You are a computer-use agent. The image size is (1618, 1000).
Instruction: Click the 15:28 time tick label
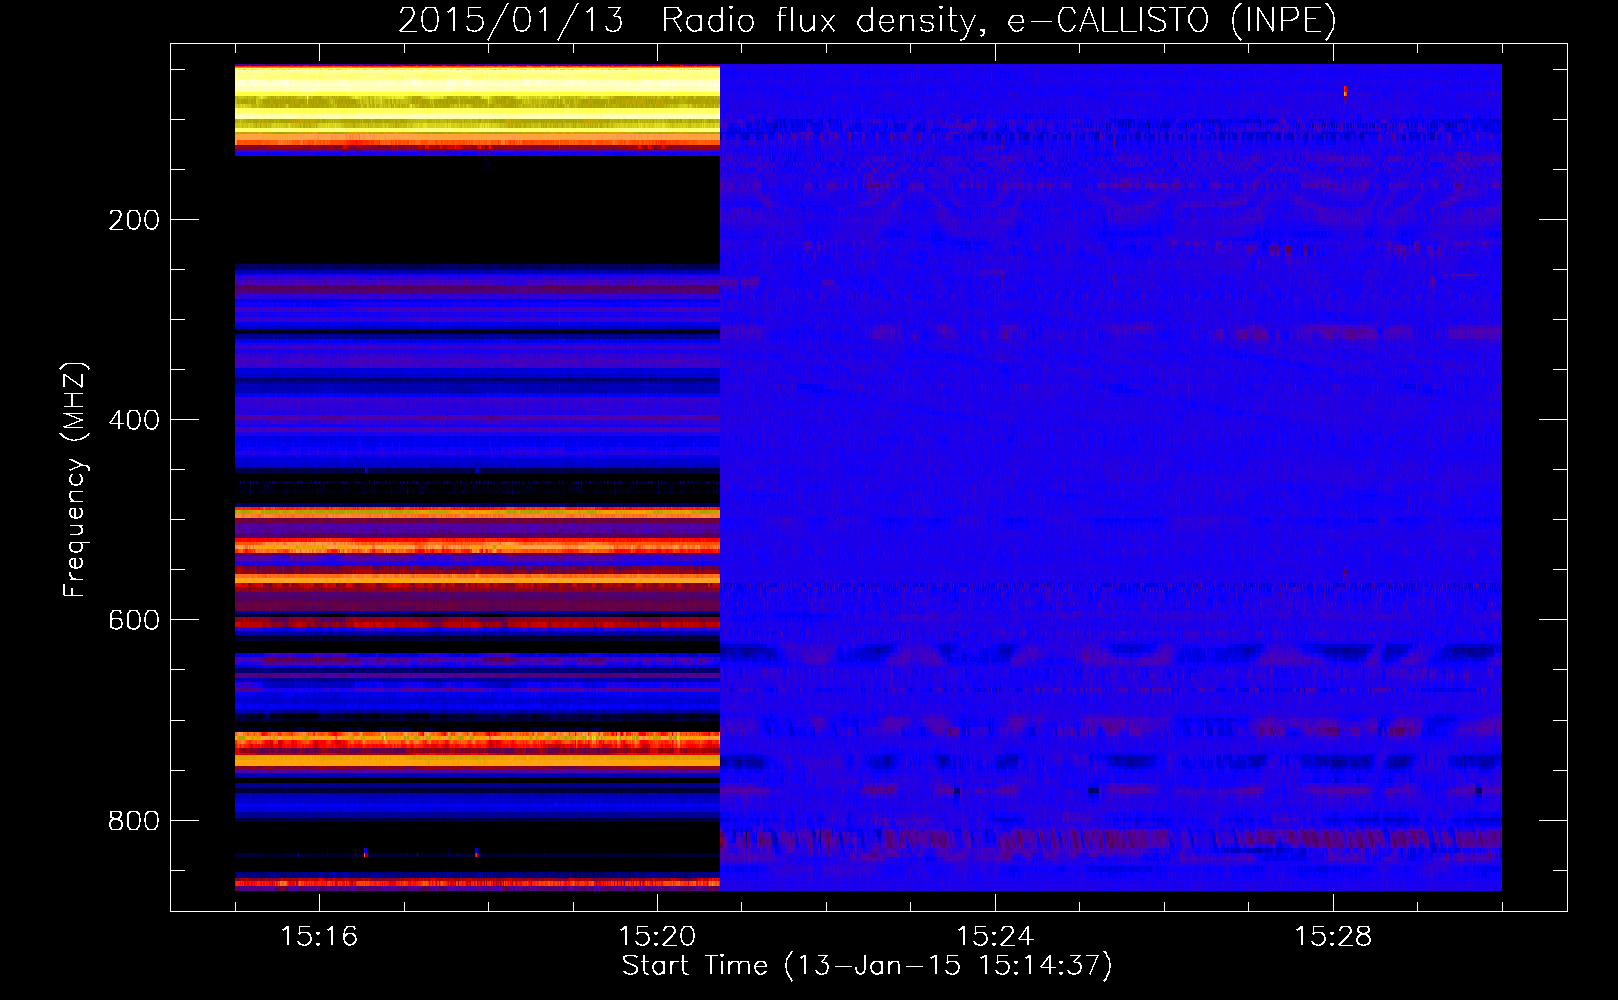pos(1333,936)
